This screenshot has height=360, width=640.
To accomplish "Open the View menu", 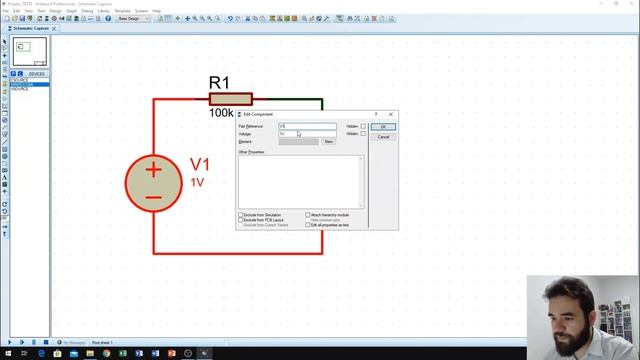I will (x=29, y=11).
